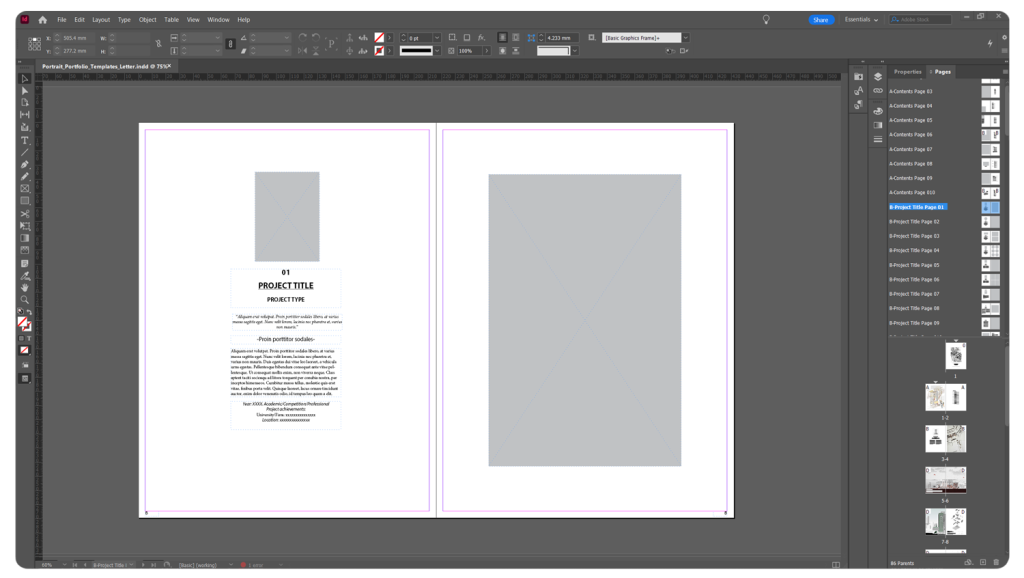This screenshot has height=578, width=1024.
Task: Open the object style dropdown
Action: pyautogui.click(x=686, y=38)
